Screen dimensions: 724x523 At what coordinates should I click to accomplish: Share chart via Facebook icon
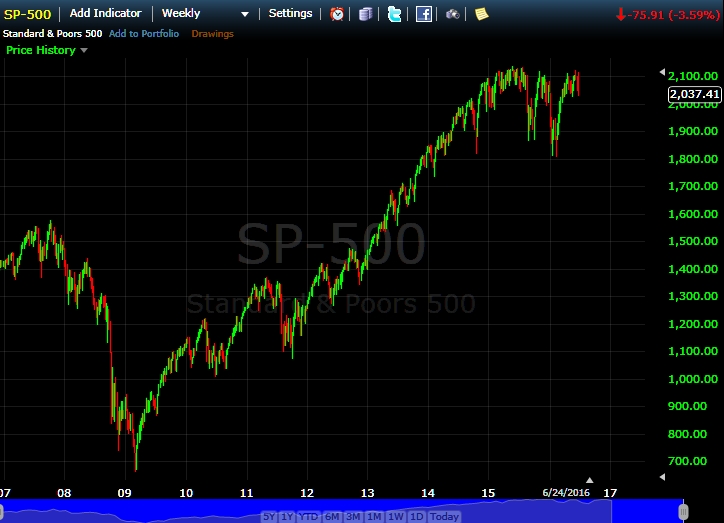coord(424,14)
